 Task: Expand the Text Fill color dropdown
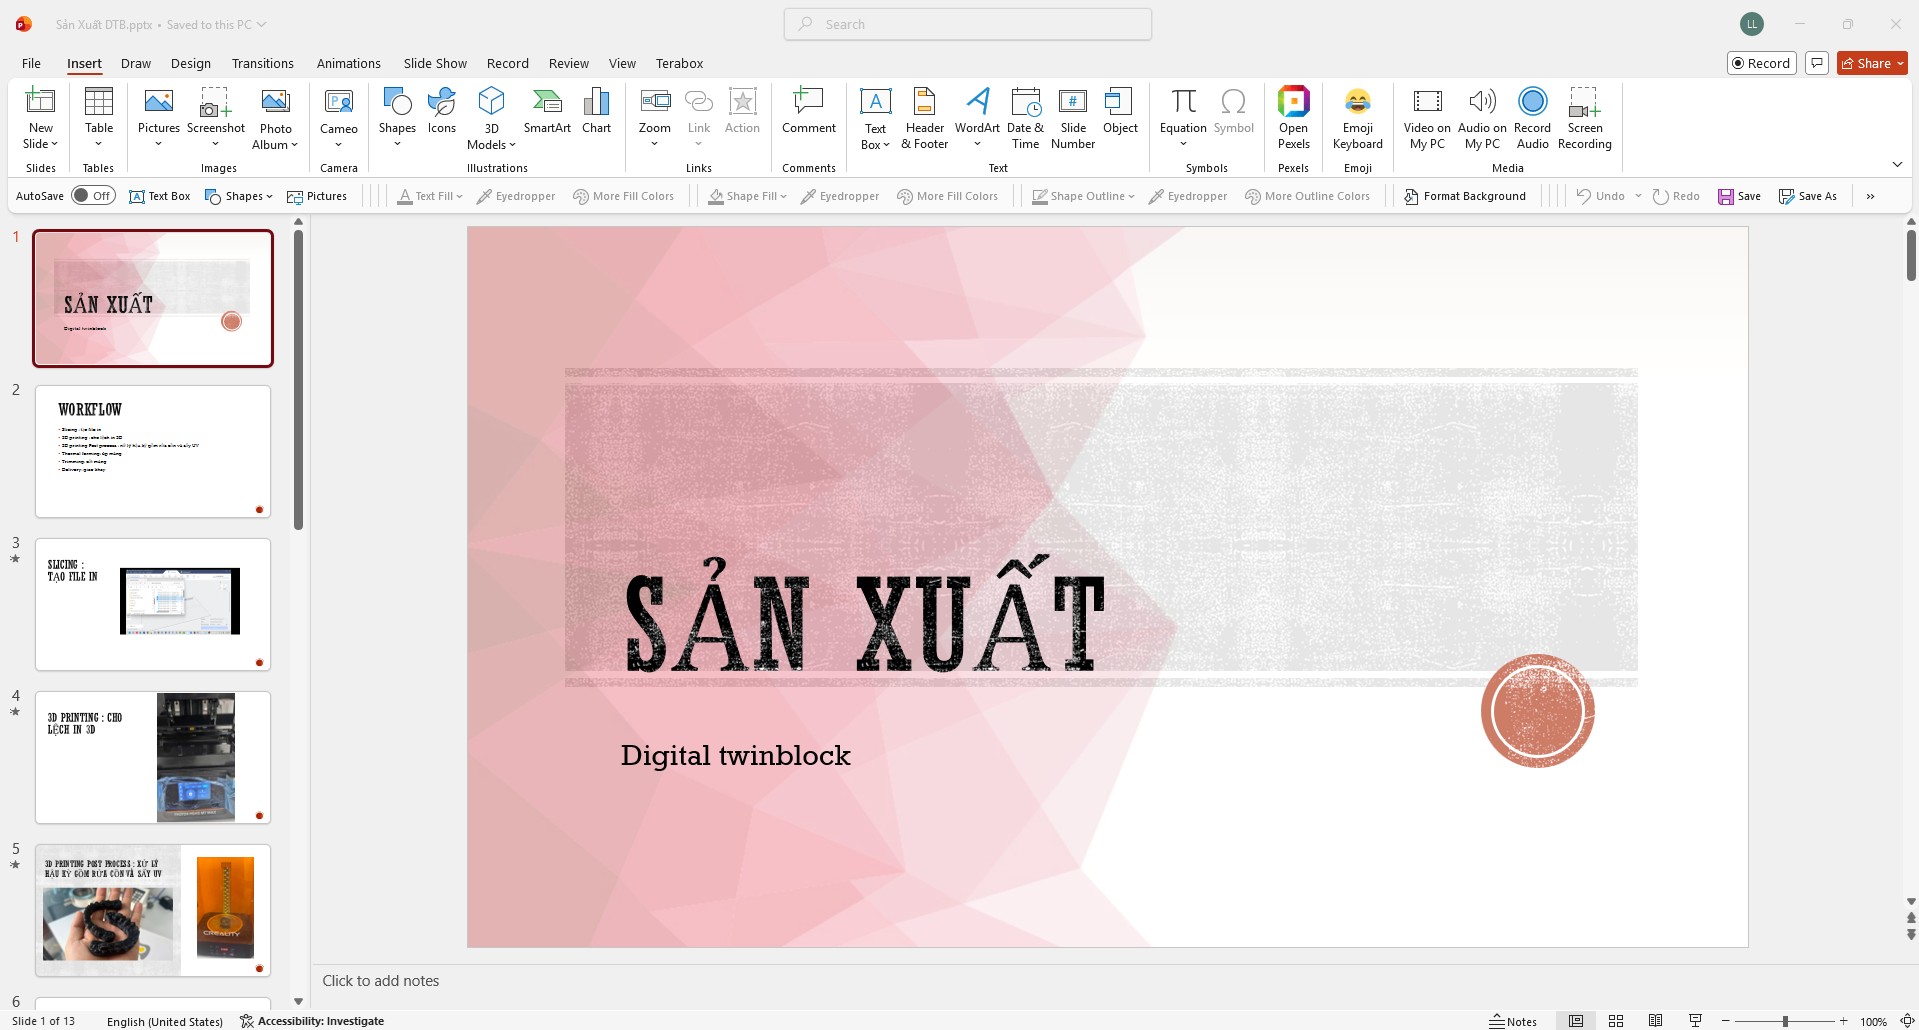click(x=459, y=196)
